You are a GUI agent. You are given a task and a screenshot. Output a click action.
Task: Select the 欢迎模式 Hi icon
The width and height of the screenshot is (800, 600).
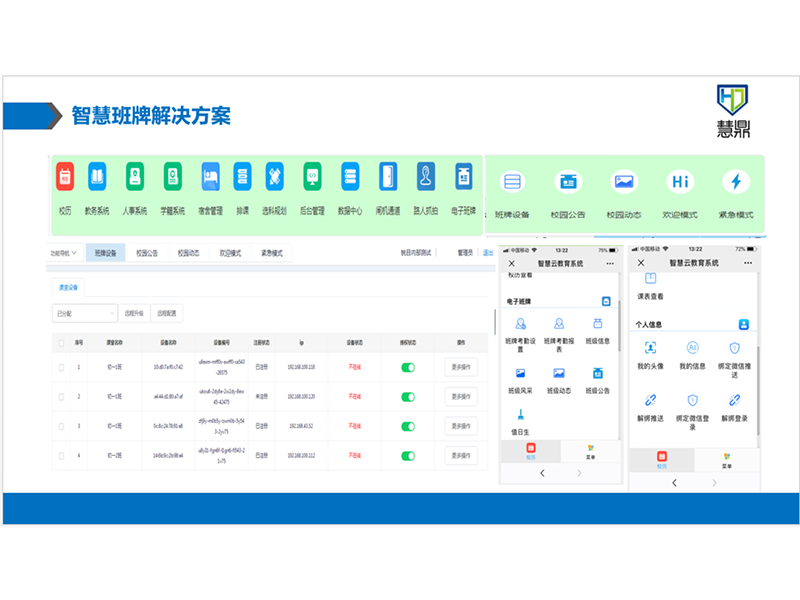click(680, 182)
